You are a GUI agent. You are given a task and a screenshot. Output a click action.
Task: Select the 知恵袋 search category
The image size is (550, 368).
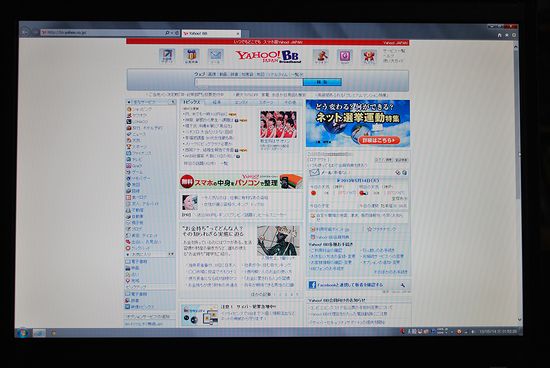(247, 74)
